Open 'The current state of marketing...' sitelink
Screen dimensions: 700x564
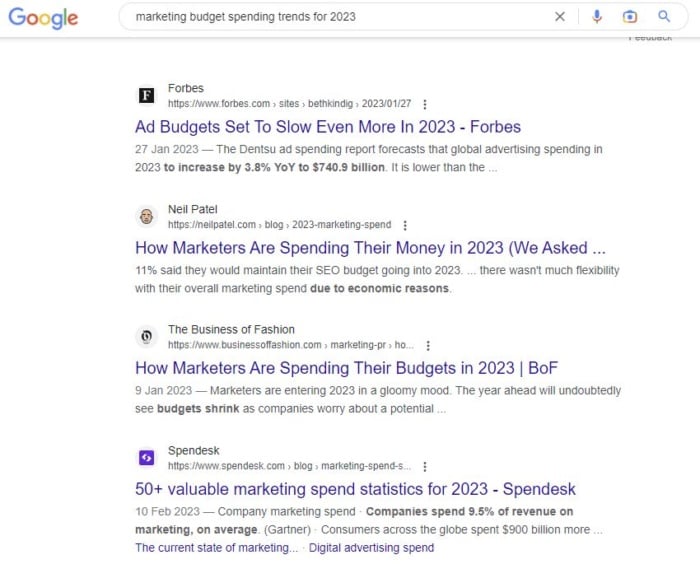pos(217,547)
